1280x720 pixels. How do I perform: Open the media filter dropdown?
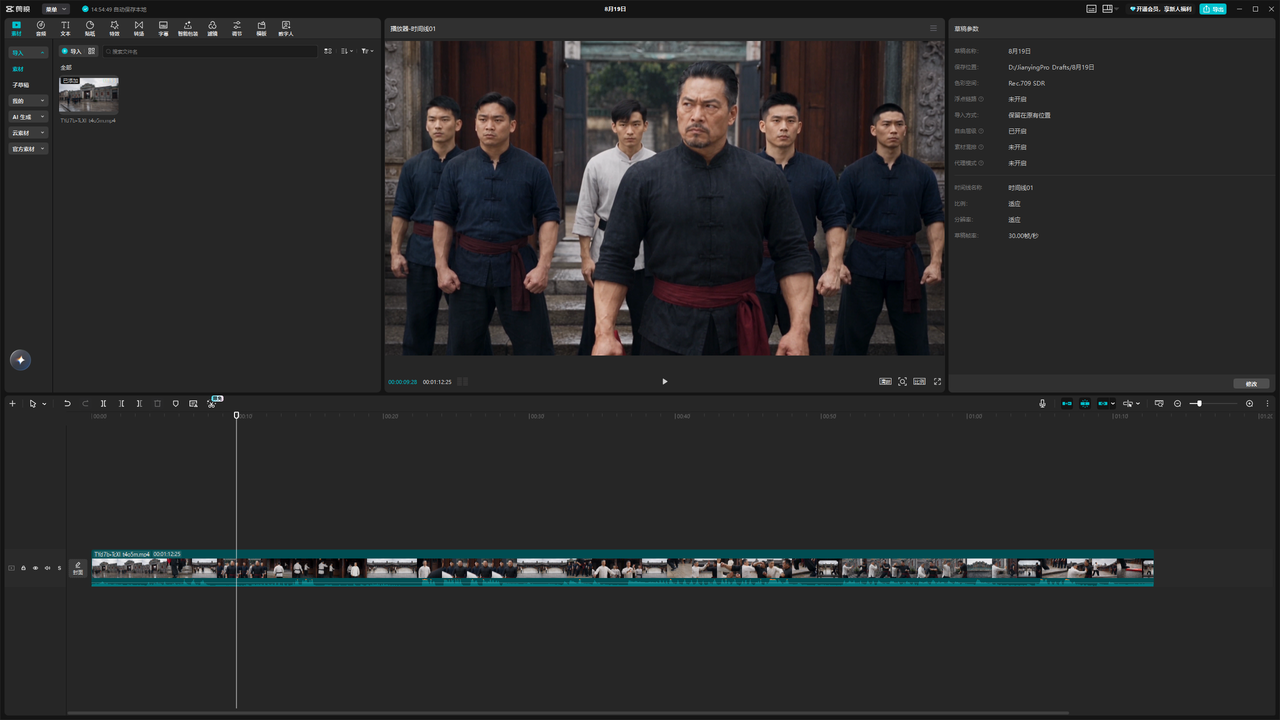pos(367,51)
